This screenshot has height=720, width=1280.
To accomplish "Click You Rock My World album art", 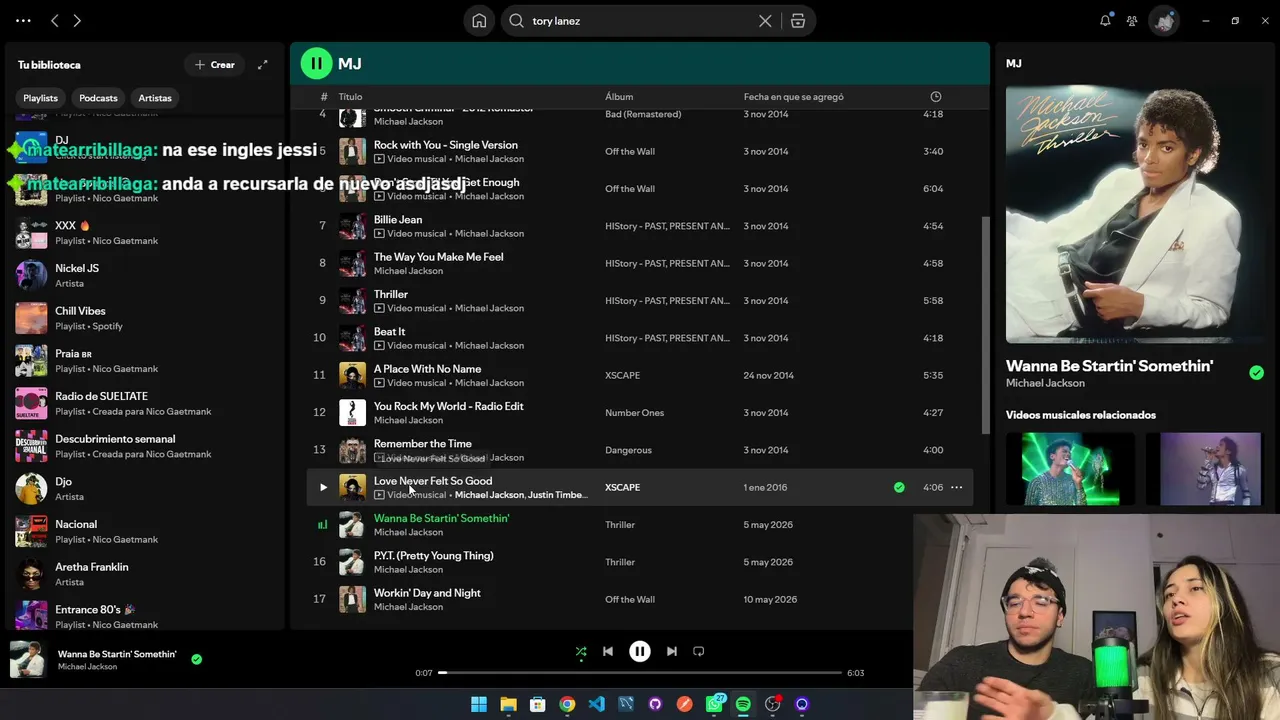I will (x=352, y=413).
